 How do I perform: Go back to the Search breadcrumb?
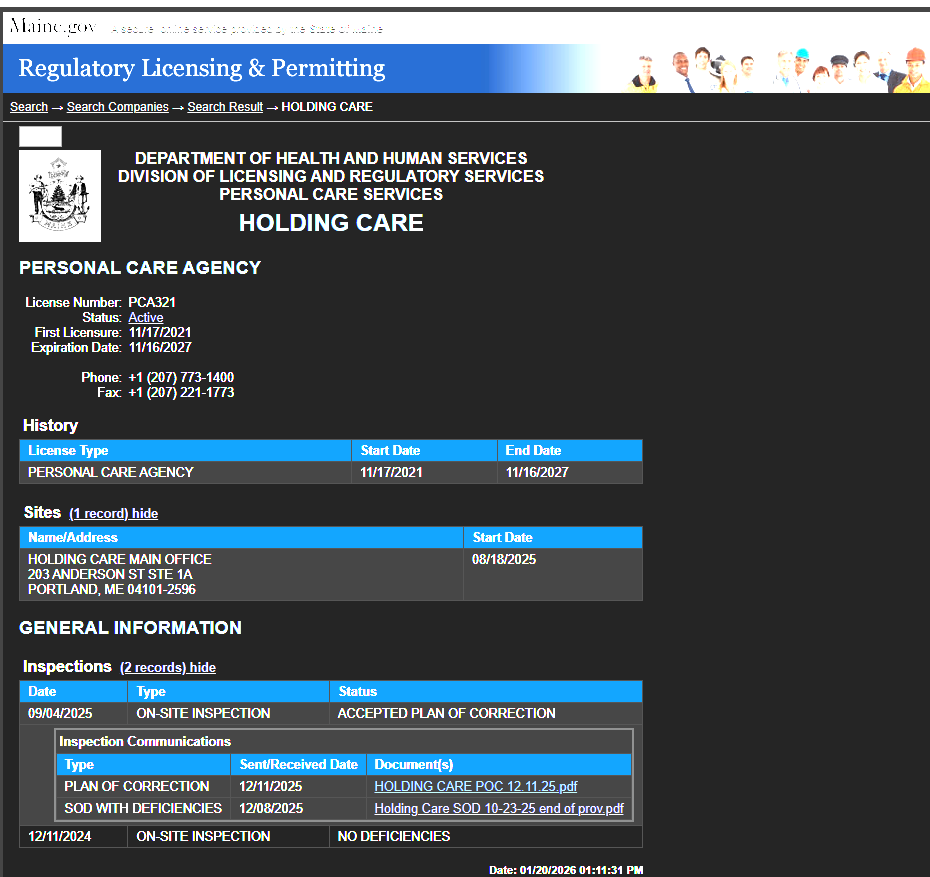point(29,107)
